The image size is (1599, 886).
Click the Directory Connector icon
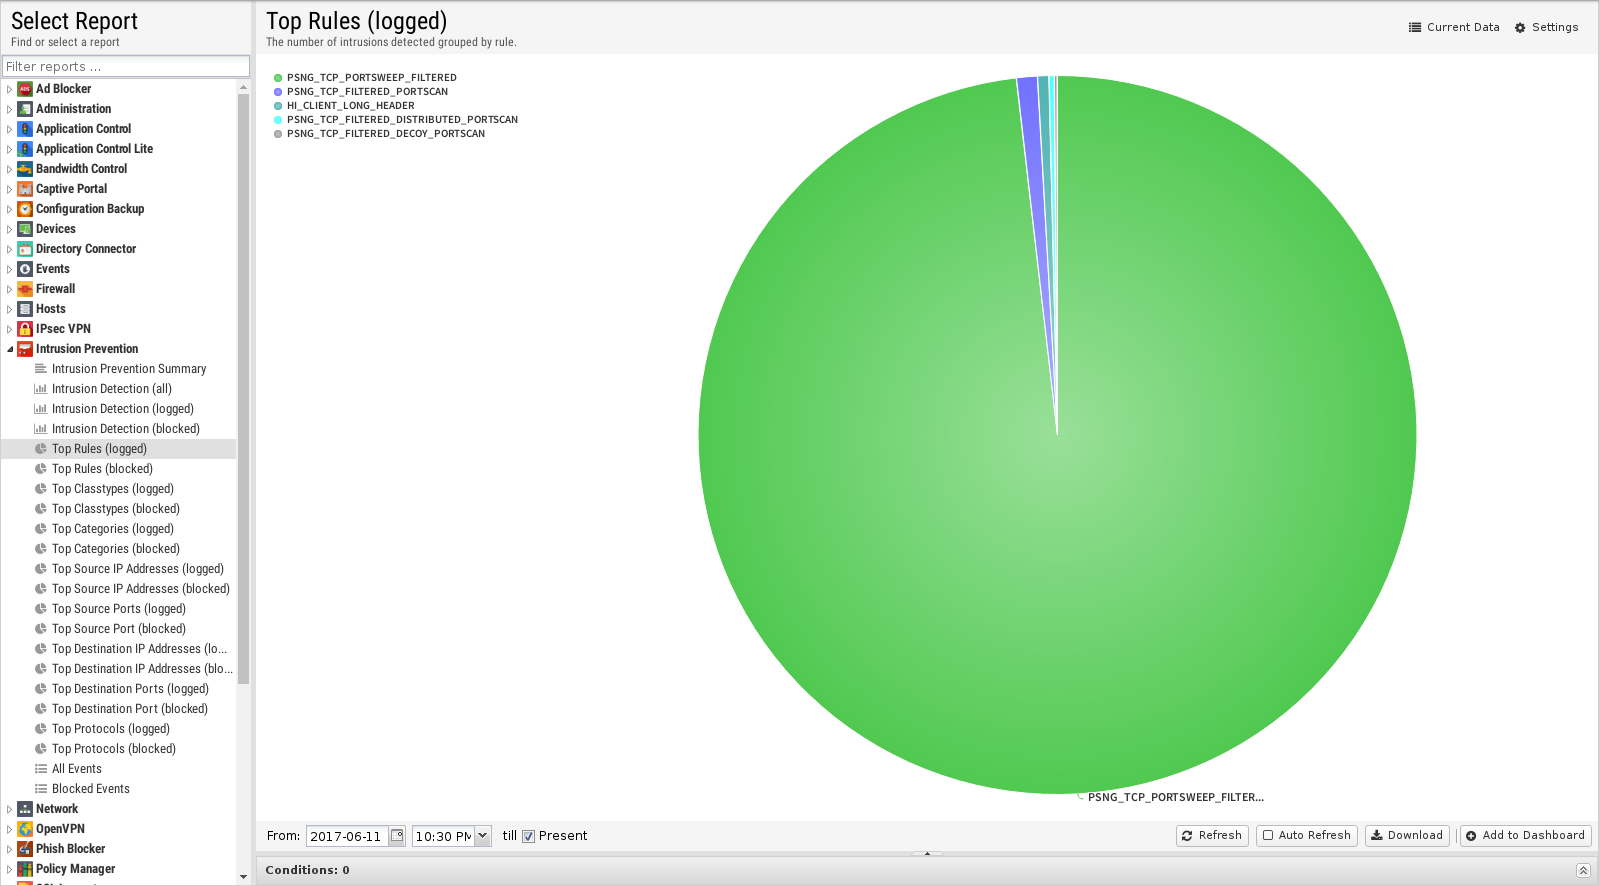coord(25,249)
